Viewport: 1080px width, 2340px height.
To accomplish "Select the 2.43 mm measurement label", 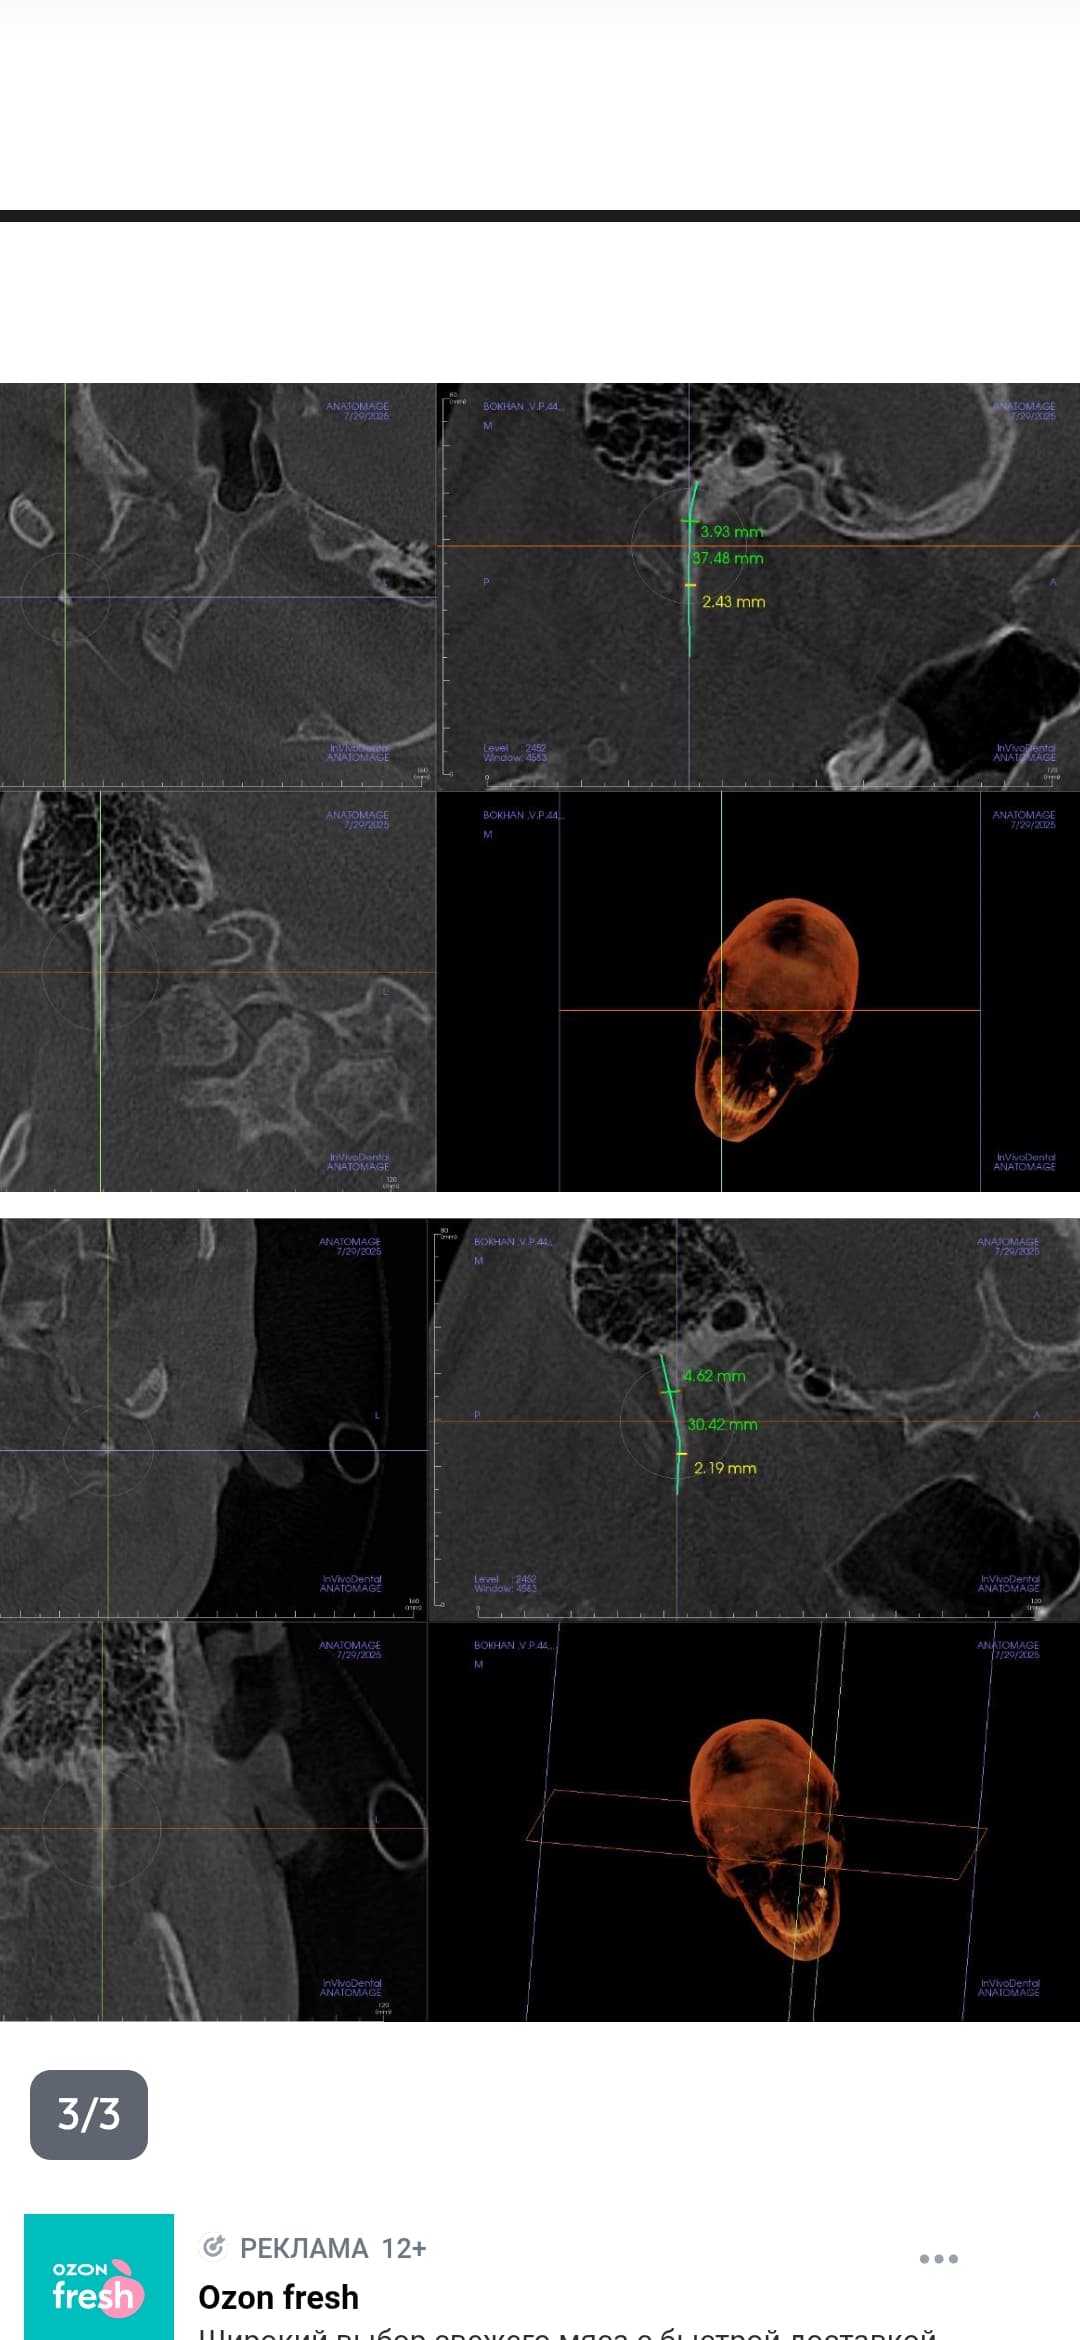I will coord(733,601).
